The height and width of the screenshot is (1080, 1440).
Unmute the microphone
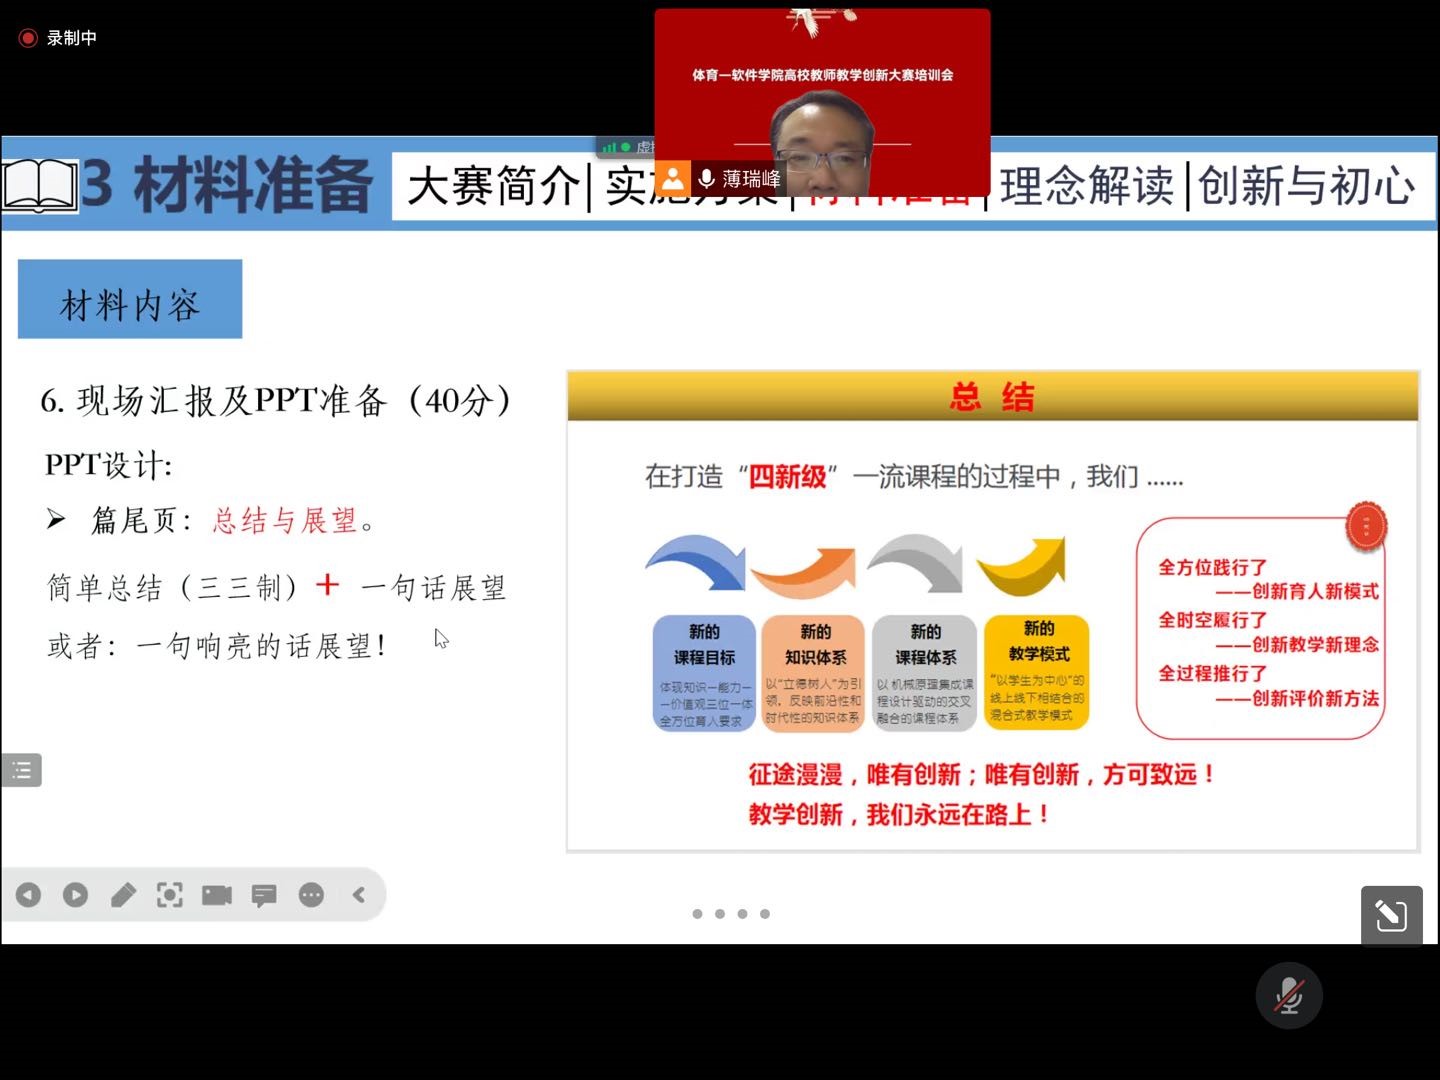click(1289, 996)
